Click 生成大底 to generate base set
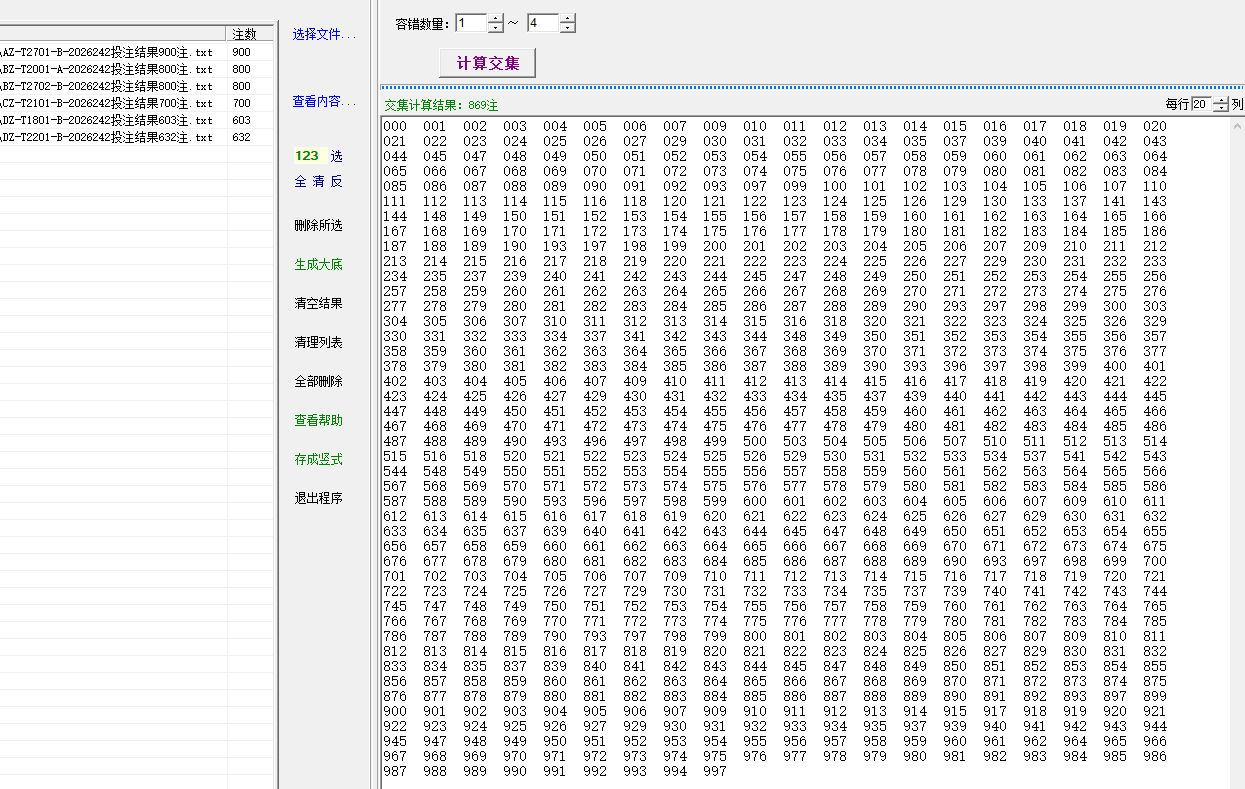 click(318, 264)
